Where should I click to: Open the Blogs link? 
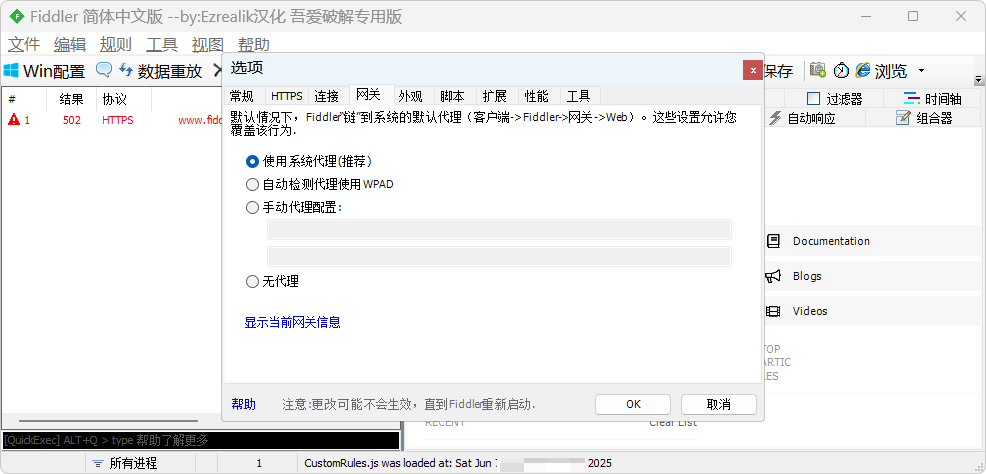tap(807, 276)
